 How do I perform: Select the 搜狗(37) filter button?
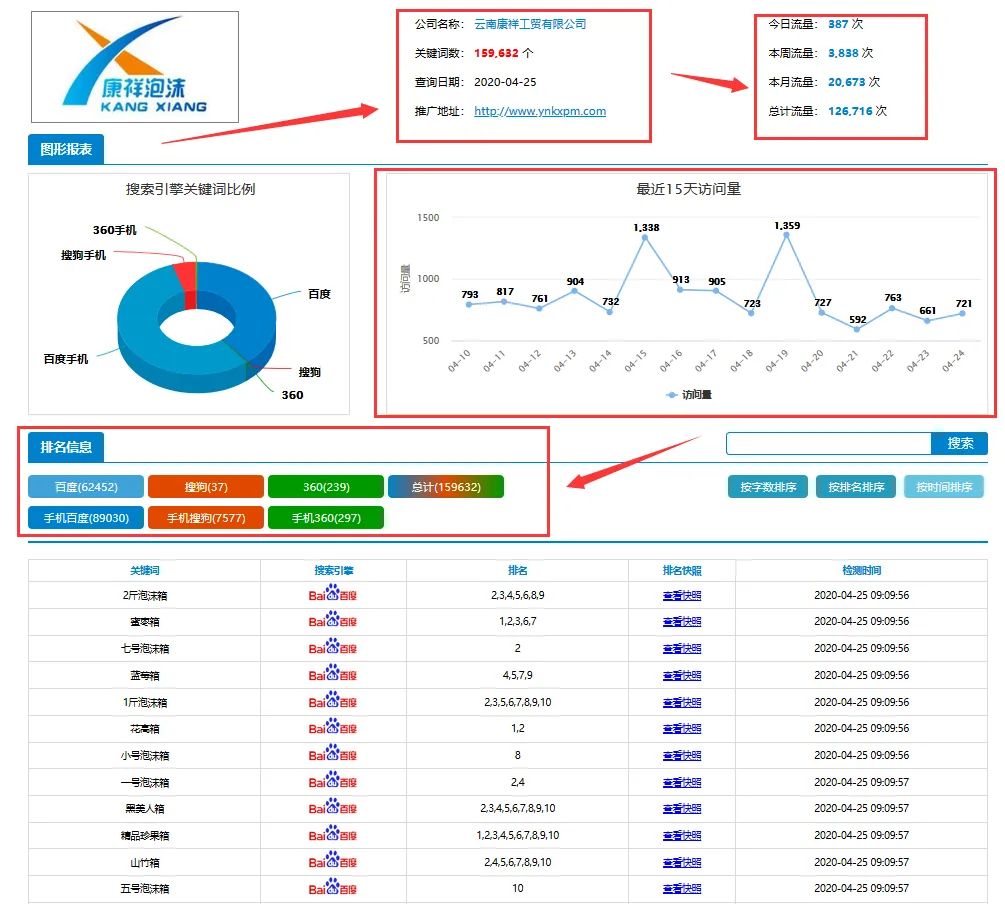click(206, 487)
